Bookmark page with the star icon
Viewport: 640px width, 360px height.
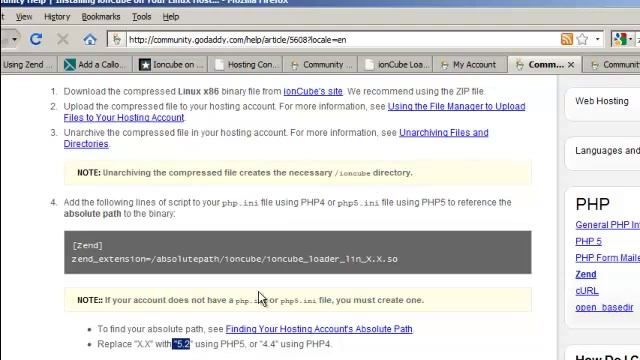pyautogui.click(x=582, y=39)
